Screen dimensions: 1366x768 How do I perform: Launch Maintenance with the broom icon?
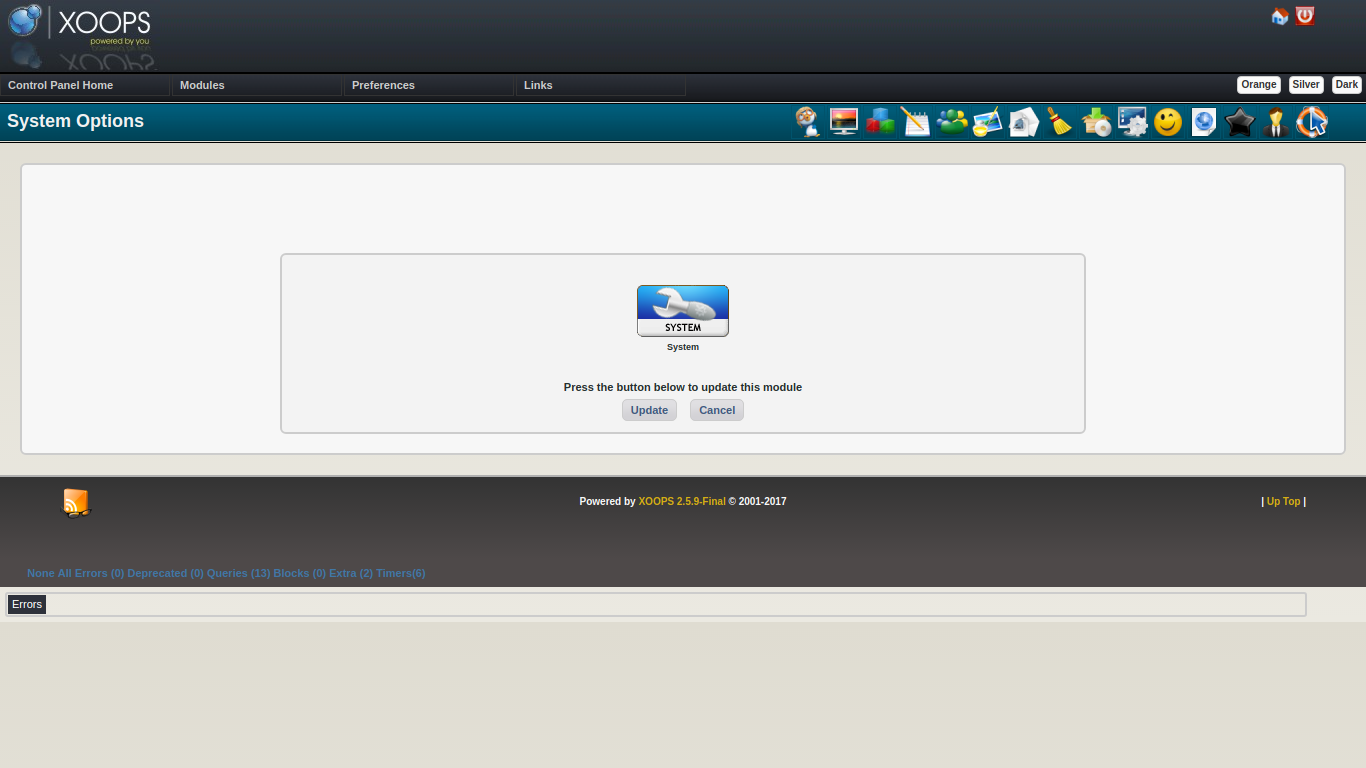pyautogui.click(x=1060, y=122)
